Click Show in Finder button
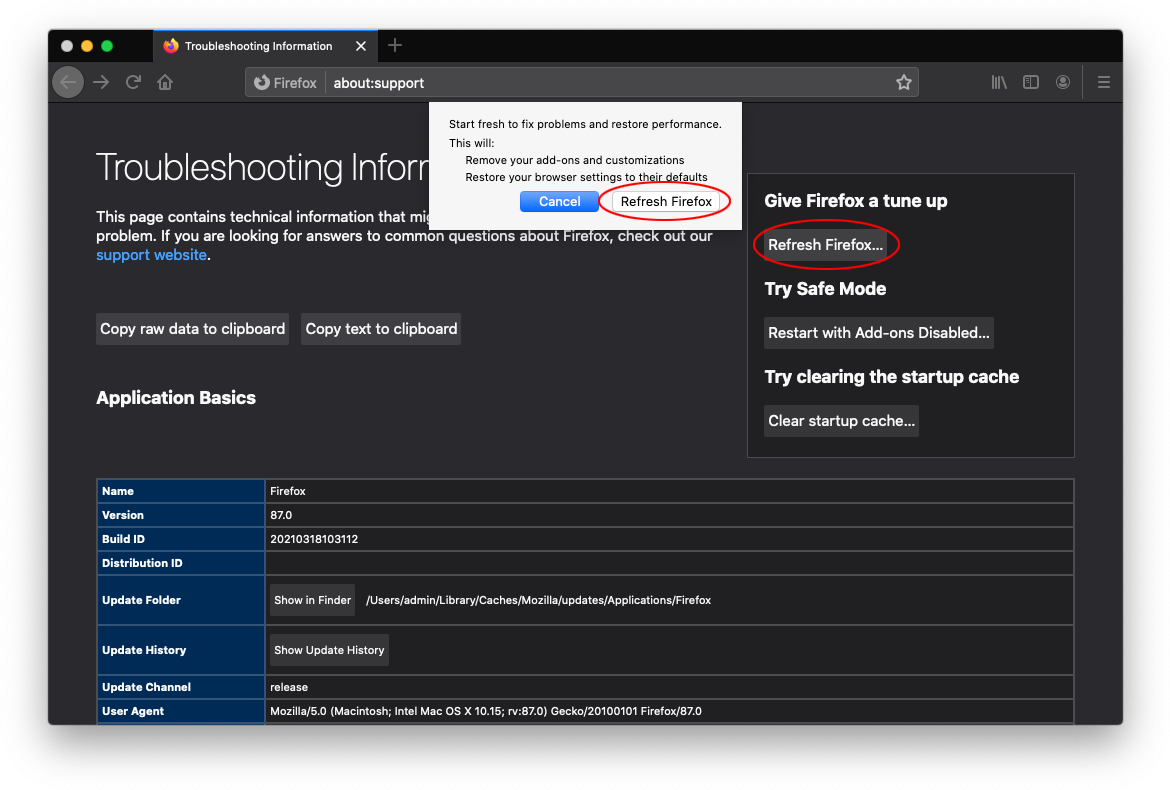1170x790 pixels. pyautogui.click(x=312, y=601)
